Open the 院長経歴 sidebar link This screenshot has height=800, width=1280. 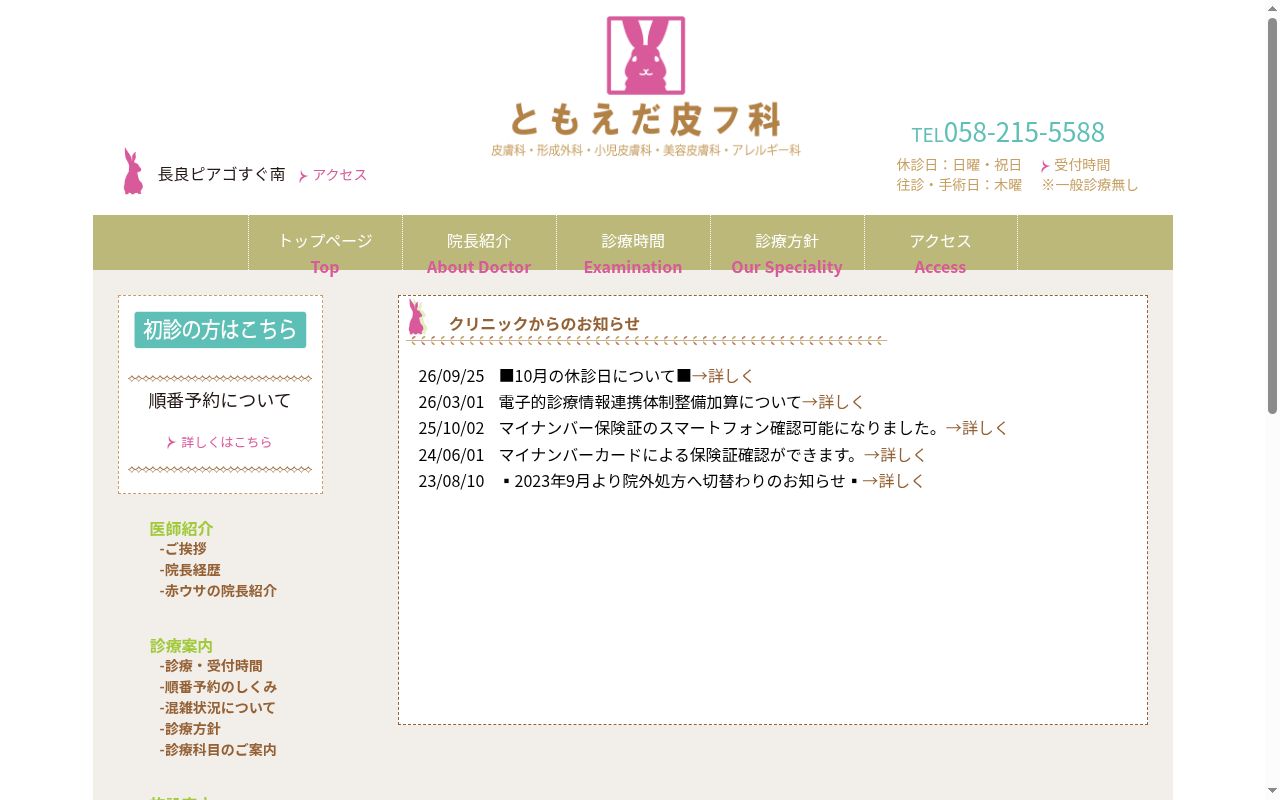click(190, 570)
